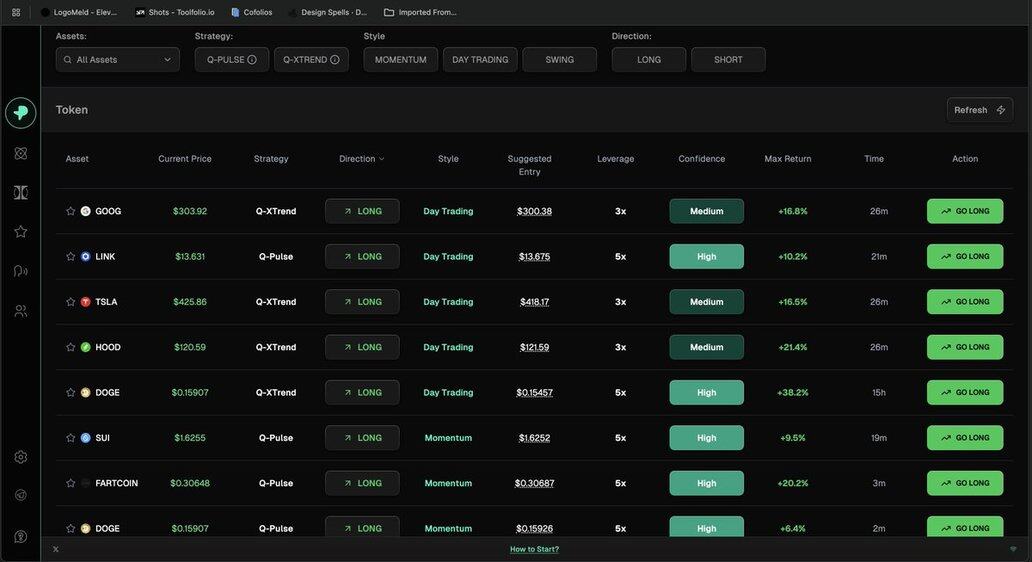Viewport: 1032px width, 562px height.
Task: Open the All Assets dropdown
Action: 118,60
